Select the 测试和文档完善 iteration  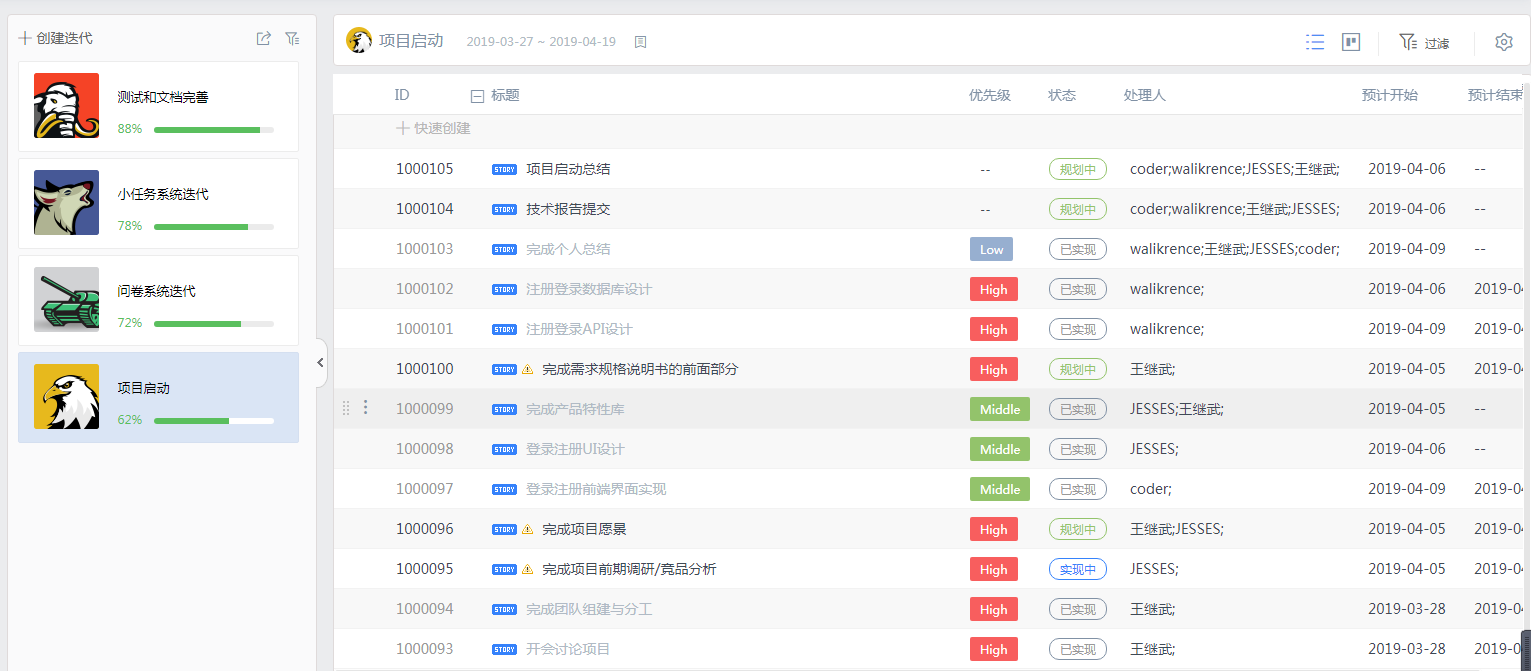pos(158,106)
